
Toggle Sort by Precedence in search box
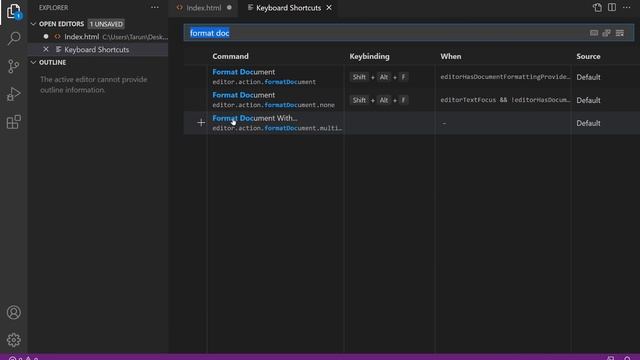point(607,33)
